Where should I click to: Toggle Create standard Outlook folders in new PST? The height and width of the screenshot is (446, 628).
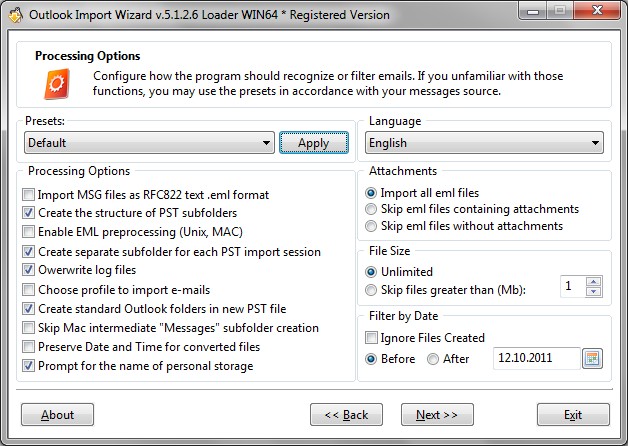pyautogui.click(x=28, y=308)
